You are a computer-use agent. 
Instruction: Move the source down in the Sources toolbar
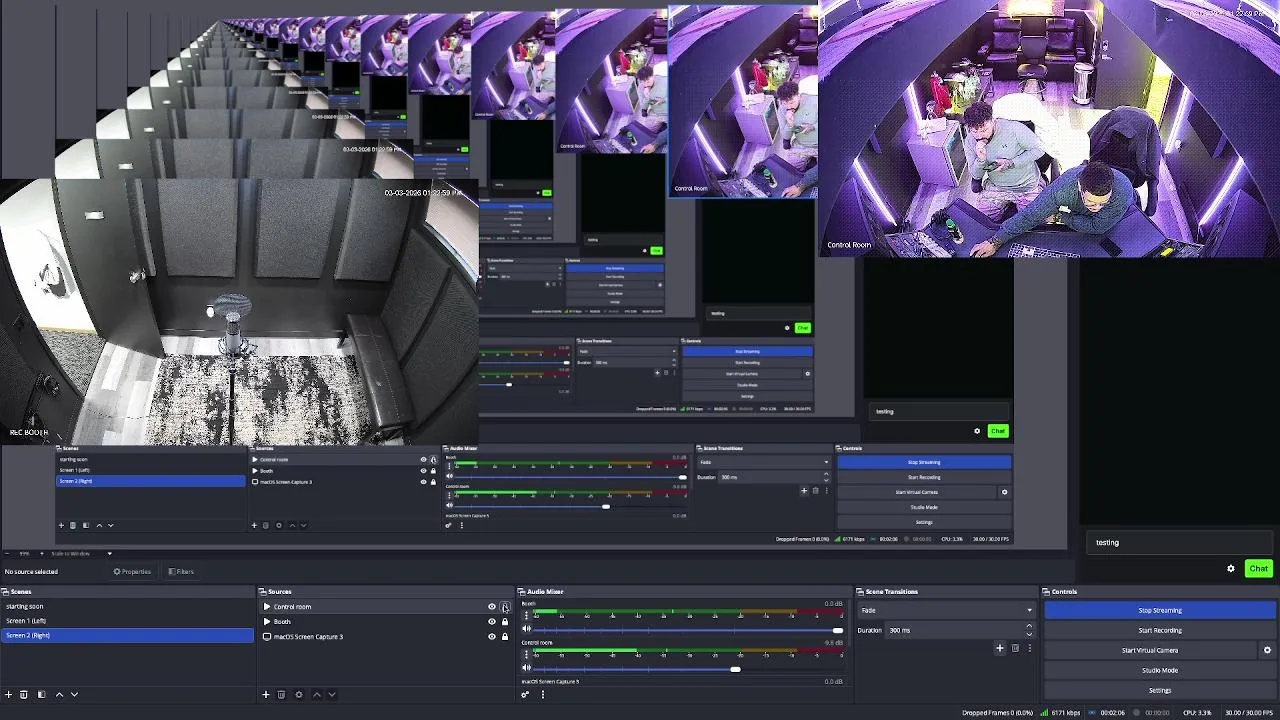pyautogui.click(x=332, y=694)
